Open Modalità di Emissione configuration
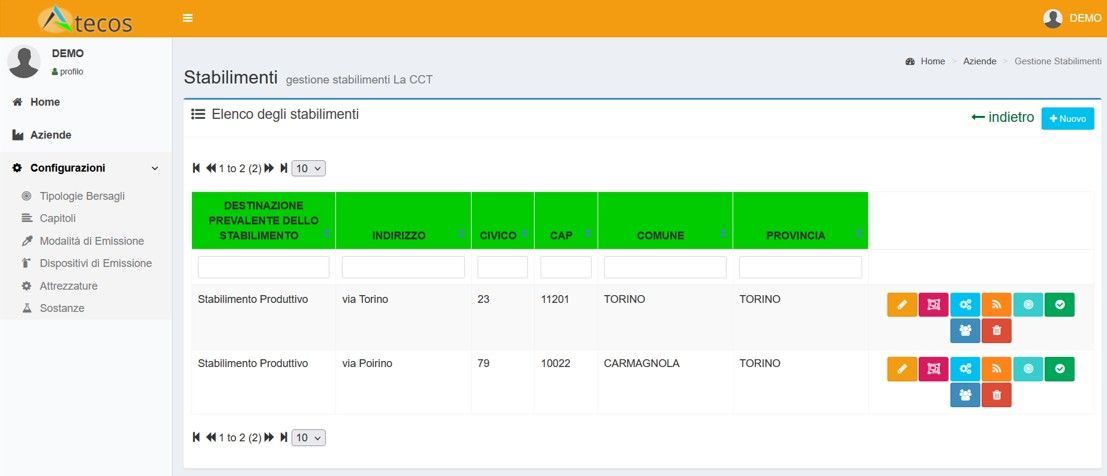Viewport: 1107px width, 476px height. point(92,241)
